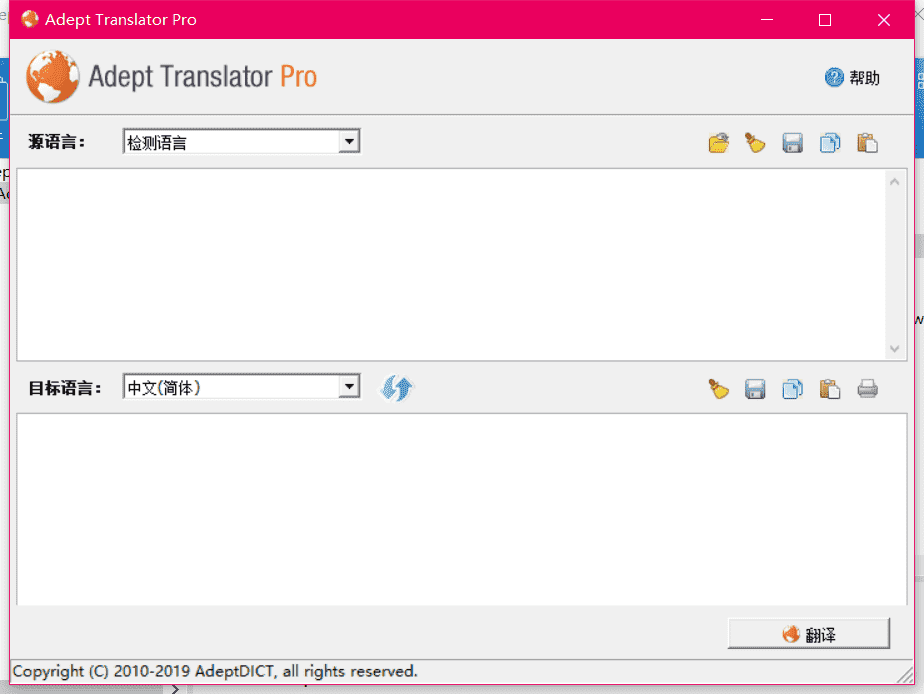Minimize the Adept Translator Pro window
Screen dimensions: 924x694
[x=767, y=19]
